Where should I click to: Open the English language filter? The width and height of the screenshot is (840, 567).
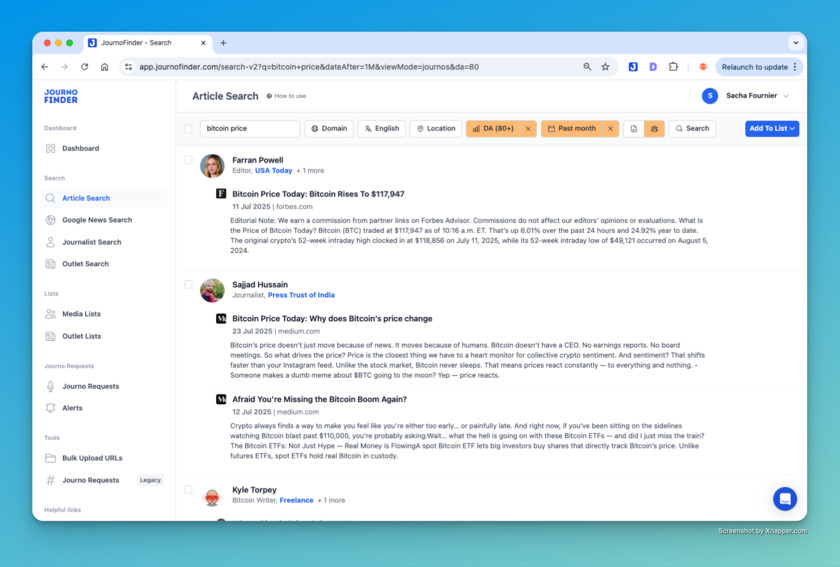(382, 129)
